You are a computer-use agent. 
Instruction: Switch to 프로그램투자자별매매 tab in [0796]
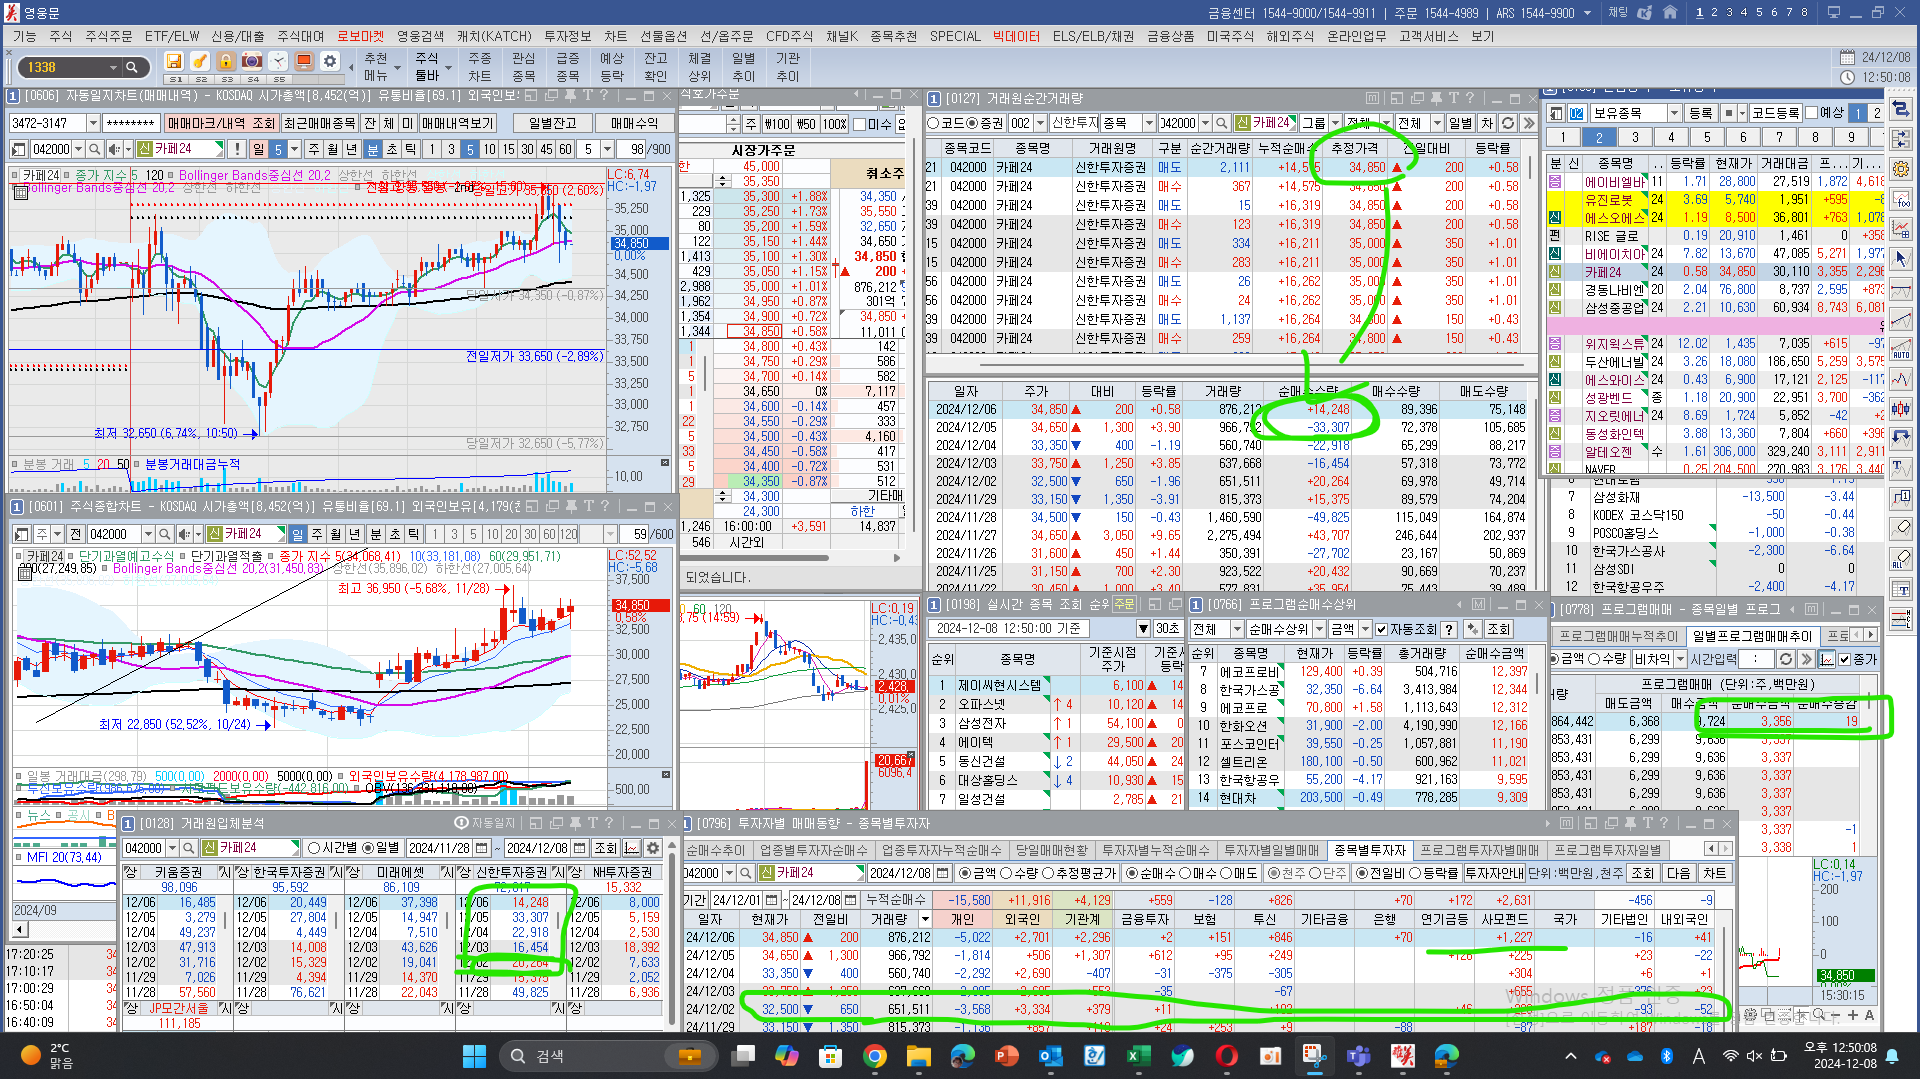[x=1479, y=850]
